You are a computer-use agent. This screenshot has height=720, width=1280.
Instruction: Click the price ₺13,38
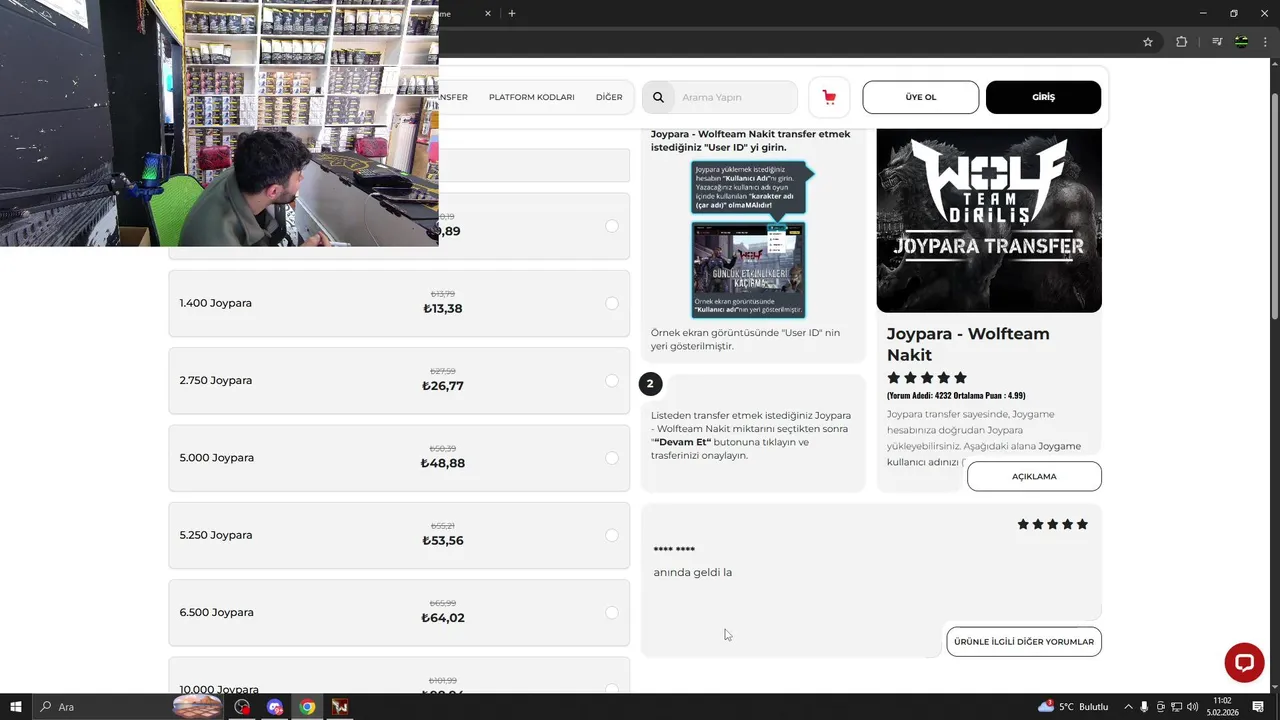(443, 309)
